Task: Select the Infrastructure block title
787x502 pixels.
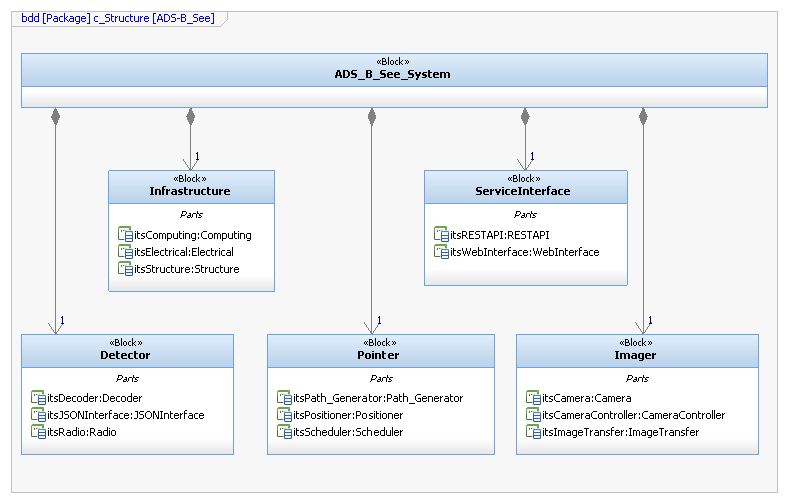Action: 190,191
